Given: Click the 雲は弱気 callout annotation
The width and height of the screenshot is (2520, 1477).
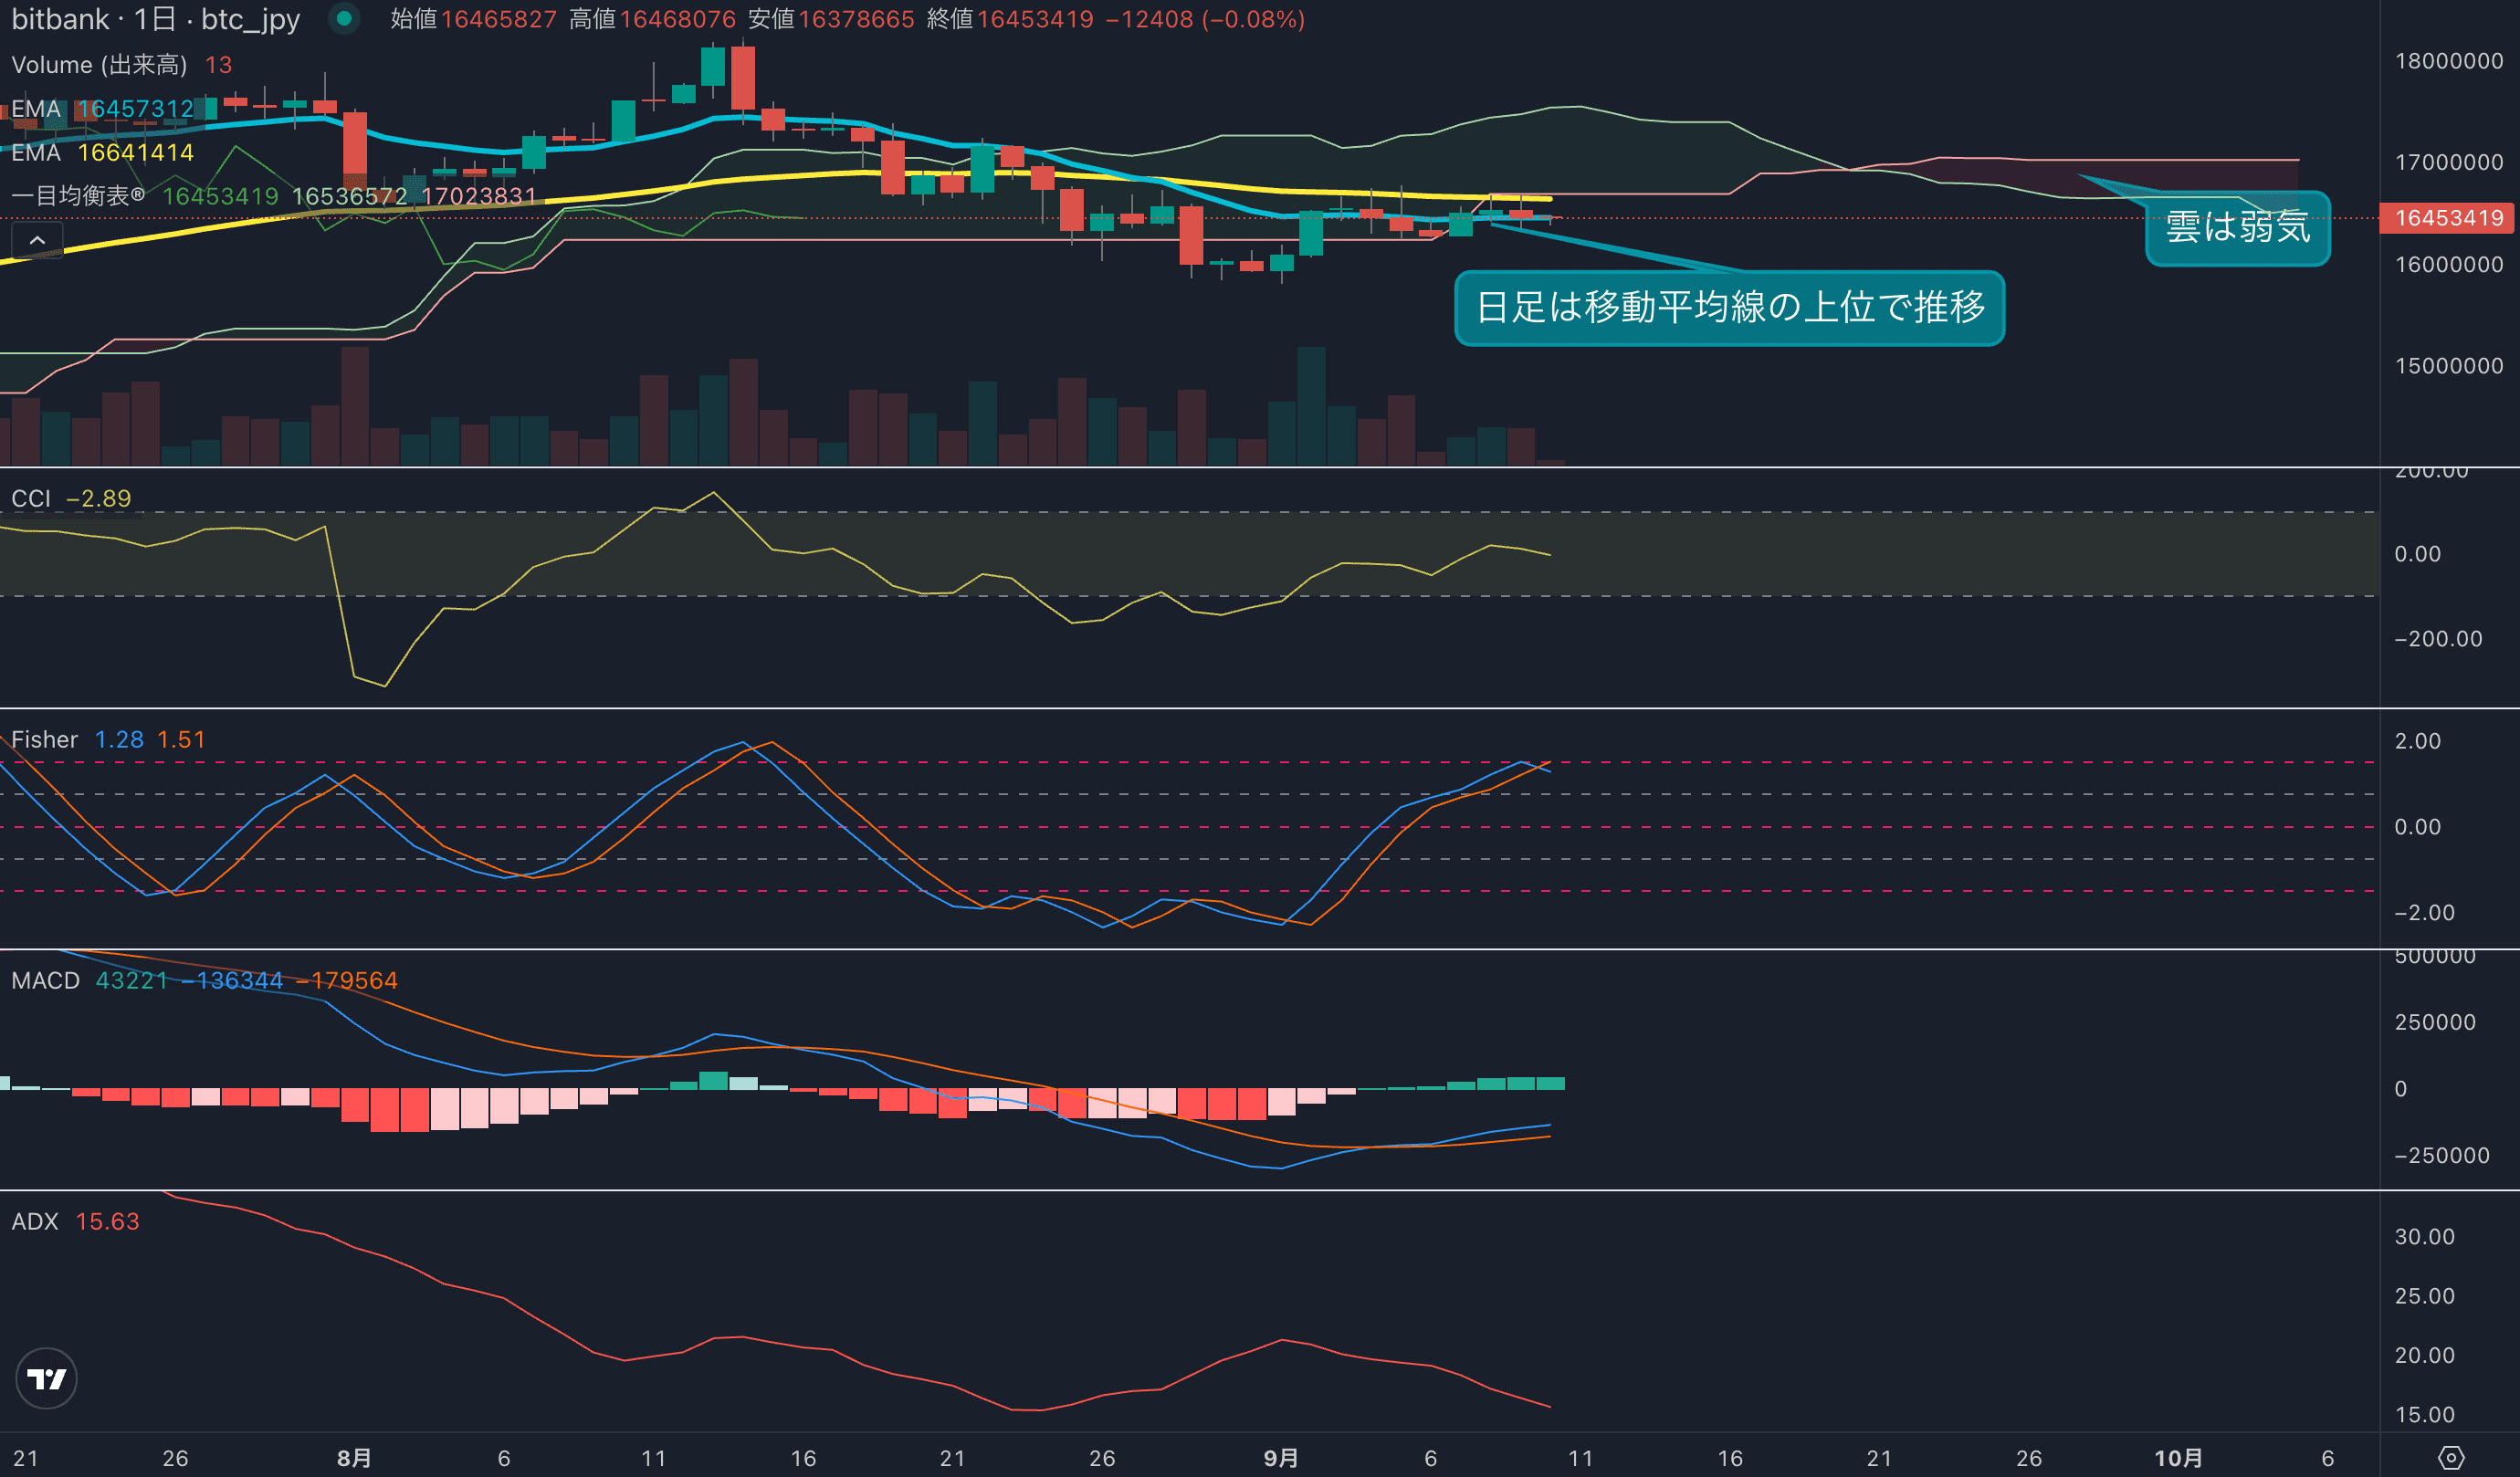Looking at the screenshot, I should tap(2237, 228).
